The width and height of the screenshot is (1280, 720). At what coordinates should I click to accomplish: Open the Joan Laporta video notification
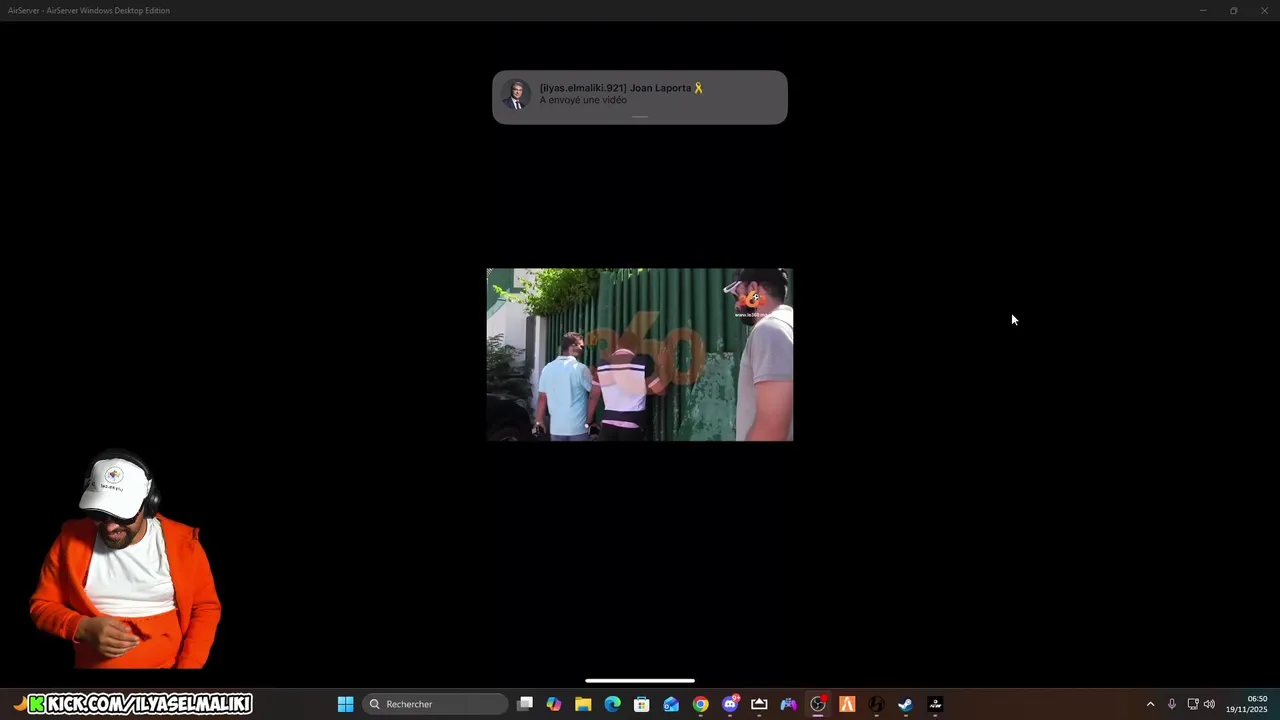pyautogui.click(x=640, y=97)
